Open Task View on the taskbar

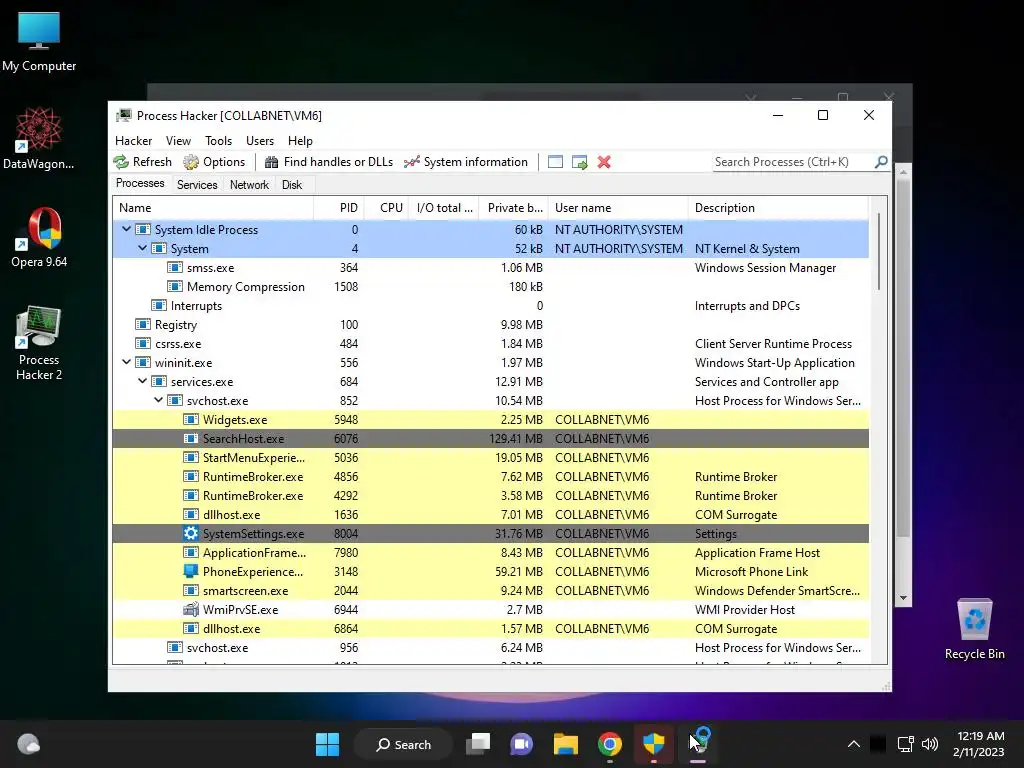point(478,744)
